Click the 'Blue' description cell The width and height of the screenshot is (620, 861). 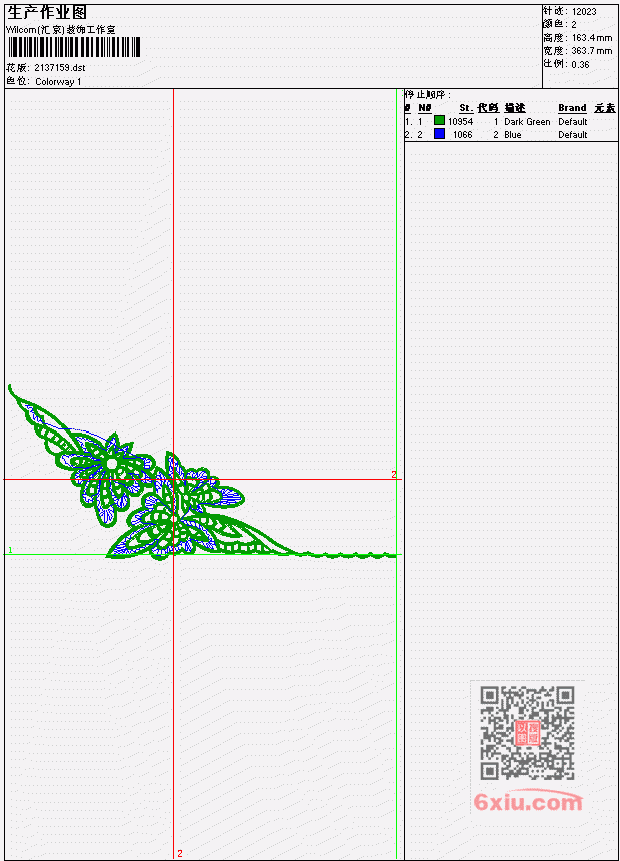click(513, 135)
